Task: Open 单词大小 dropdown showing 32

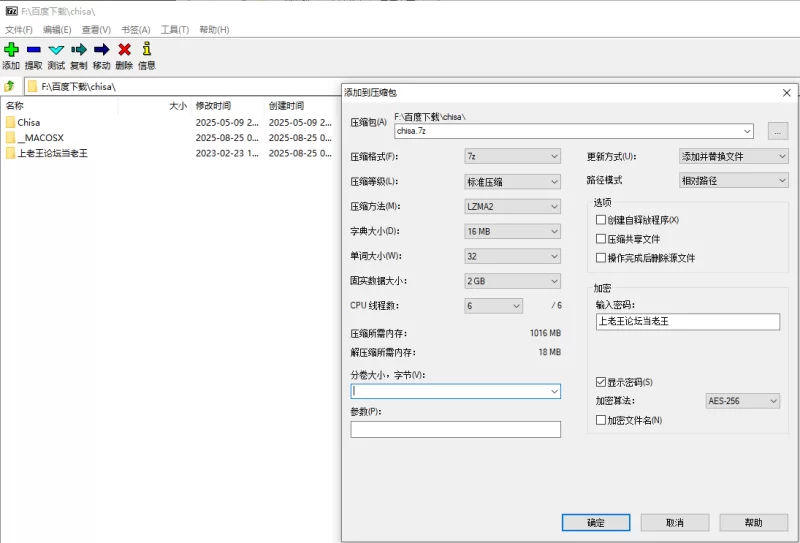Action: coord(512,256)
